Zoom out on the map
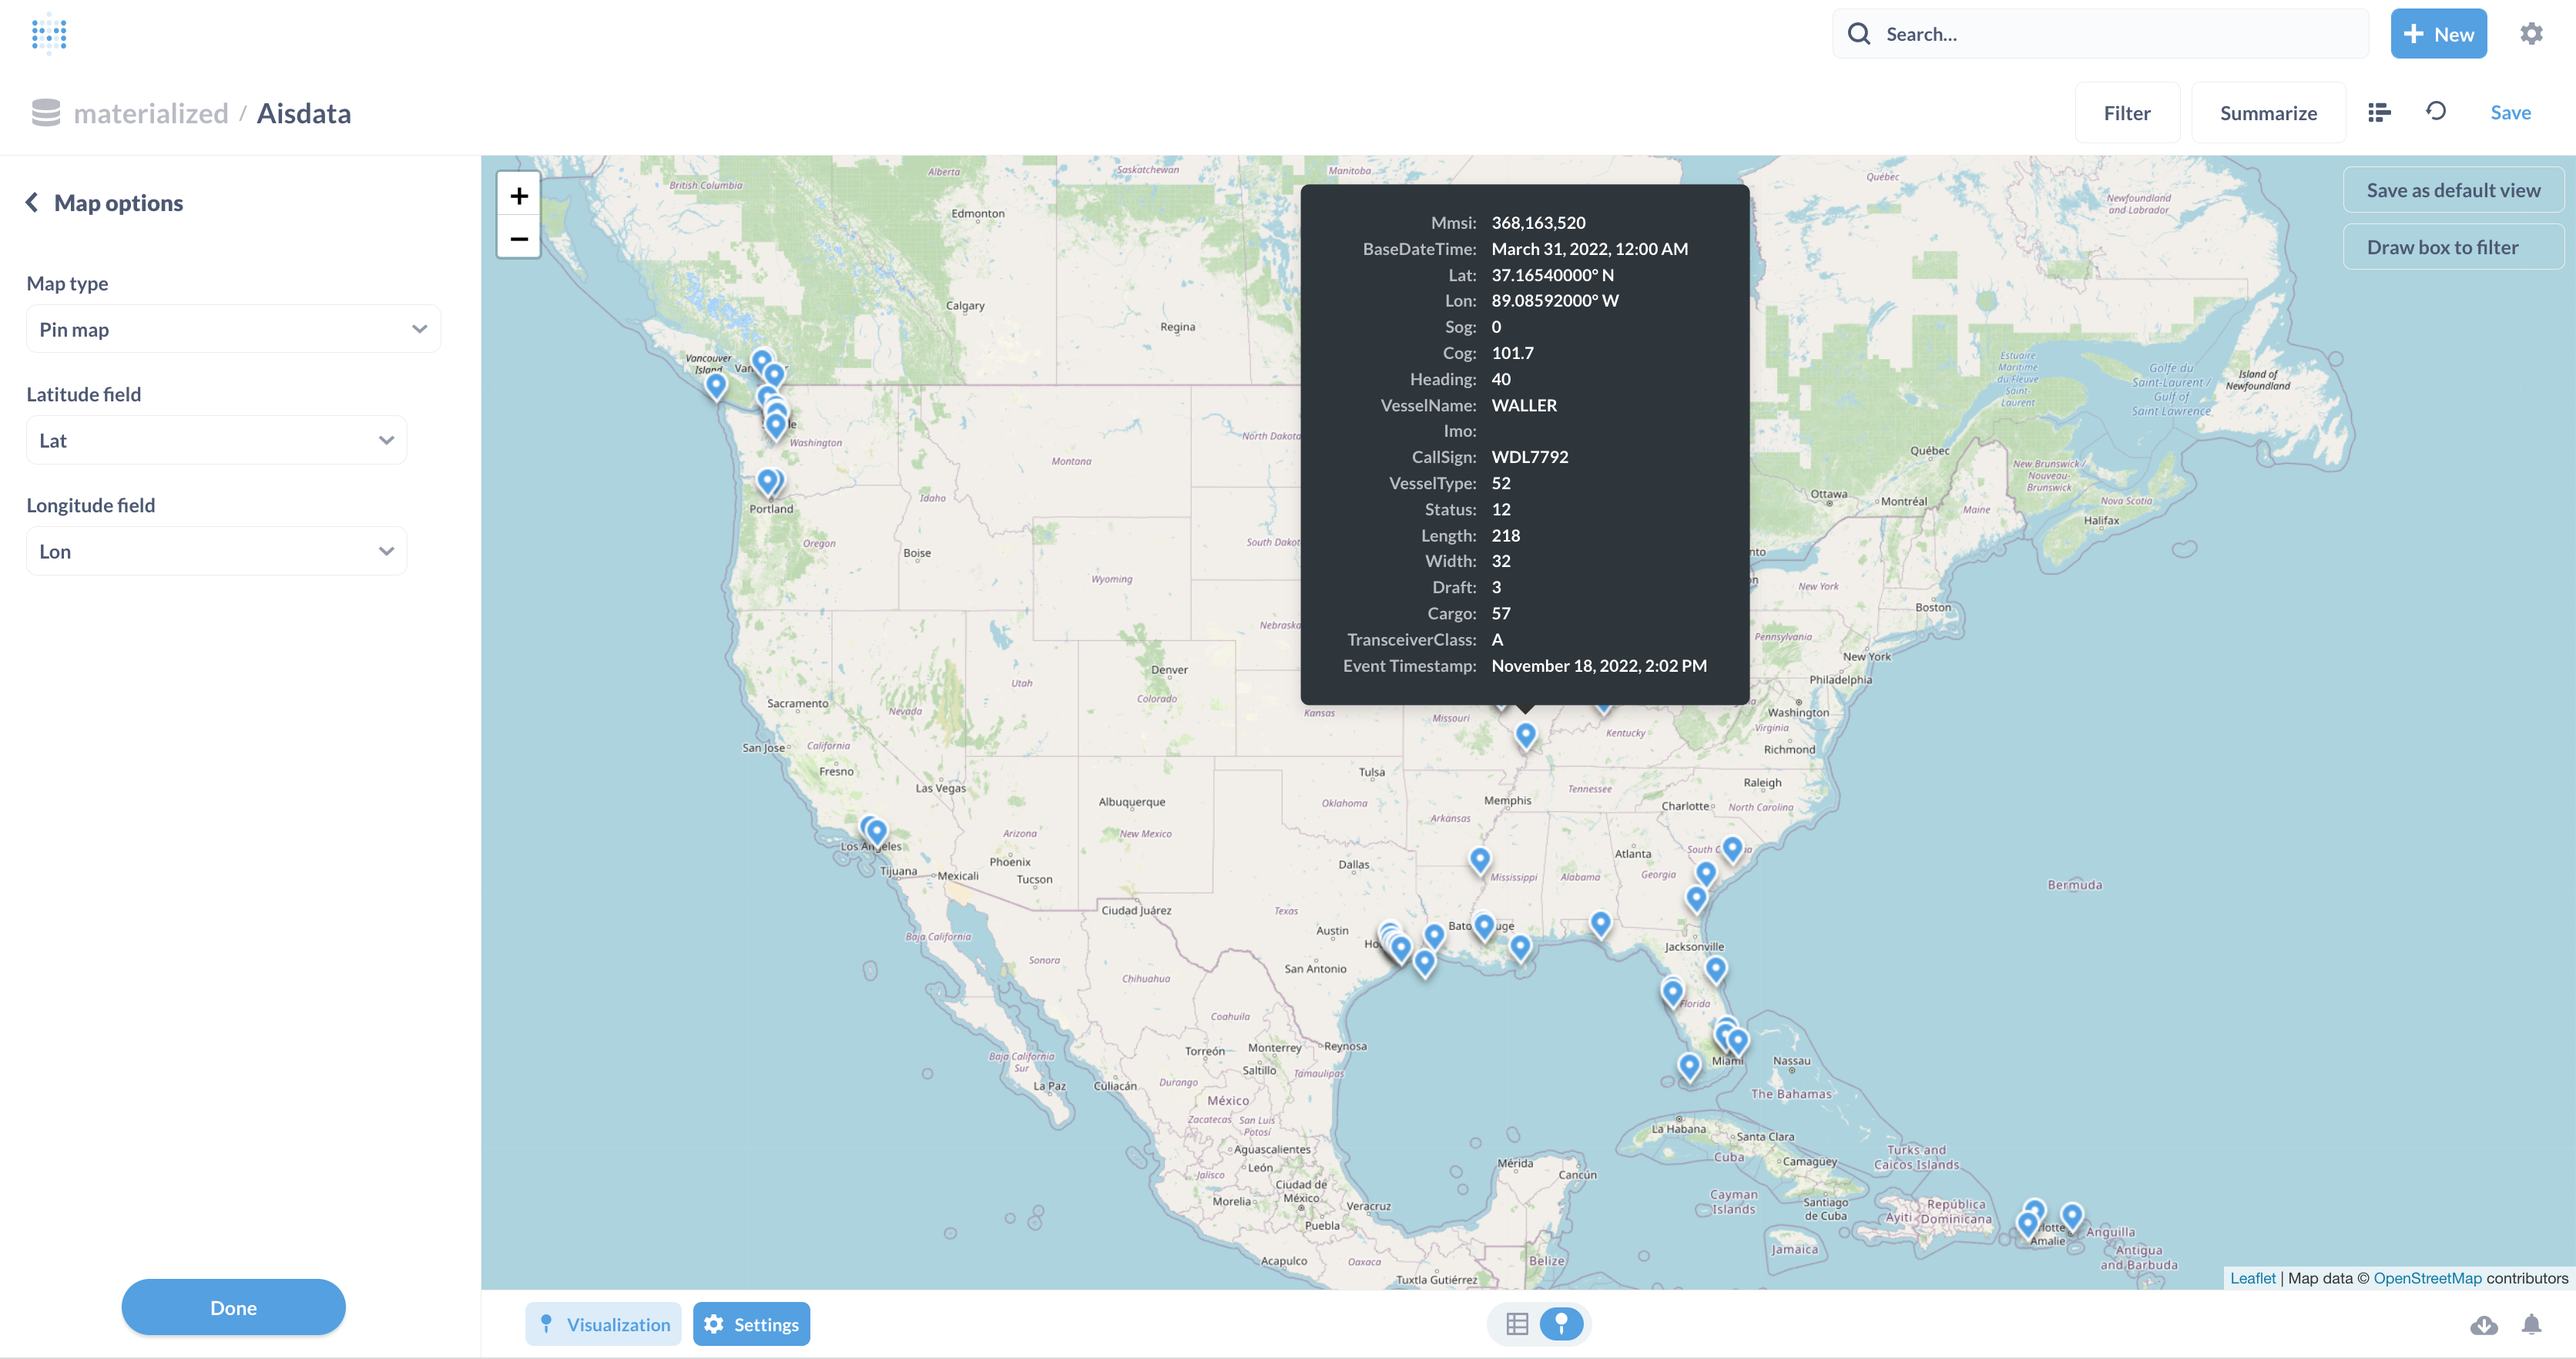 pos(518,238)
